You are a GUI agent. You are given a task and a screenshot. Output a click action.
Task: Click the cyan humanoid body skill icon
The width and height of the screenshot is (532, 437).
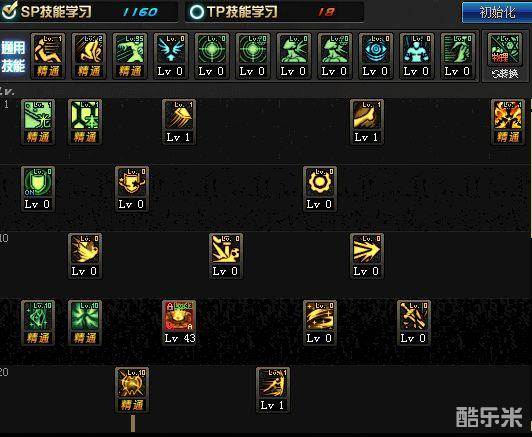click(x=417, y=56)
